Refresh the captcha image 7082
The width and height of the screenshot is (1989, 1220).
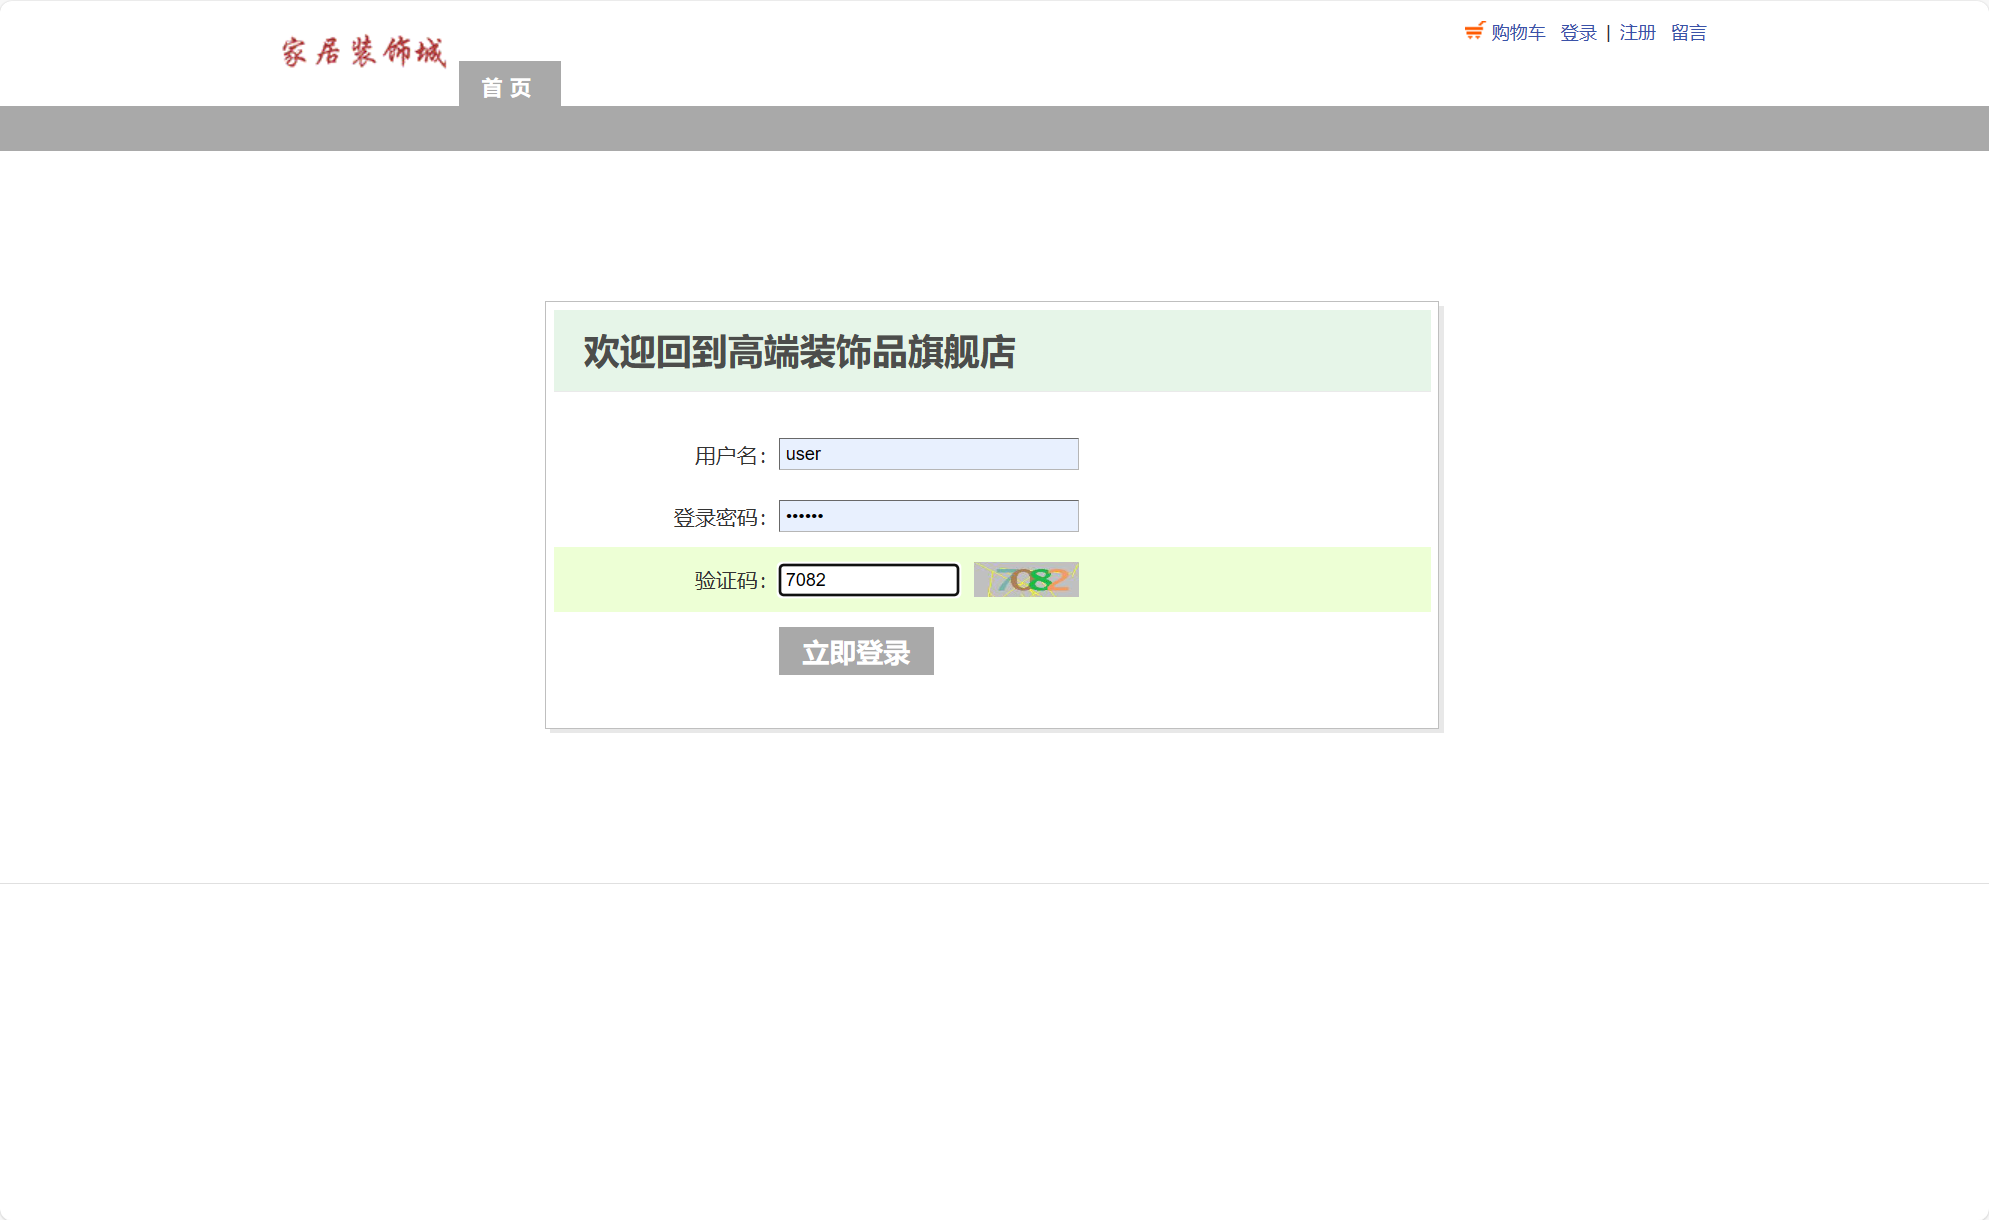click(x=1026, y=580)
